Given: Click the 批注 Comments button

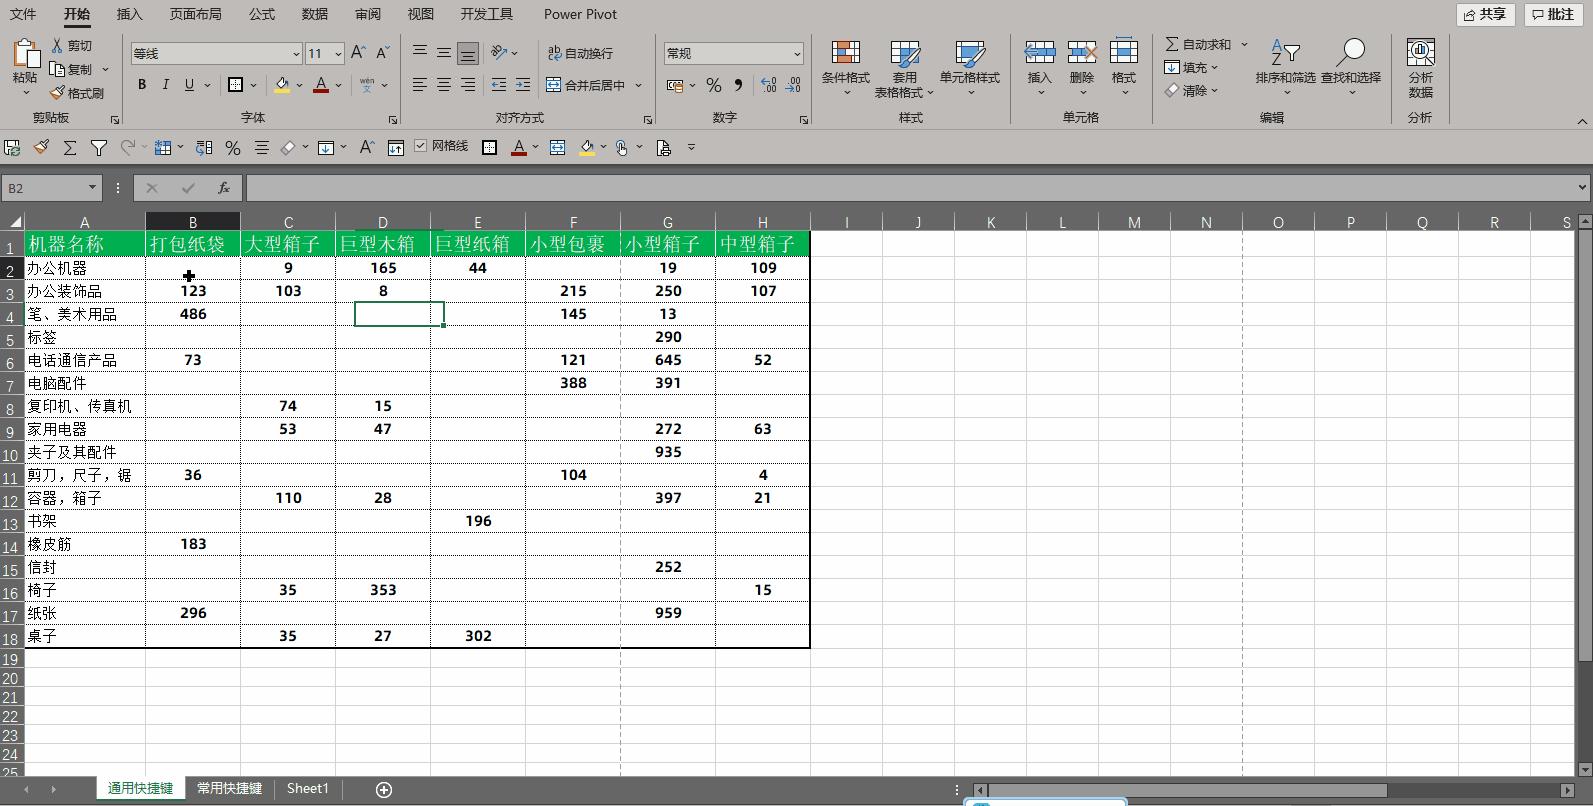Looking at the screenshot, I should [x=1554, y=14].
